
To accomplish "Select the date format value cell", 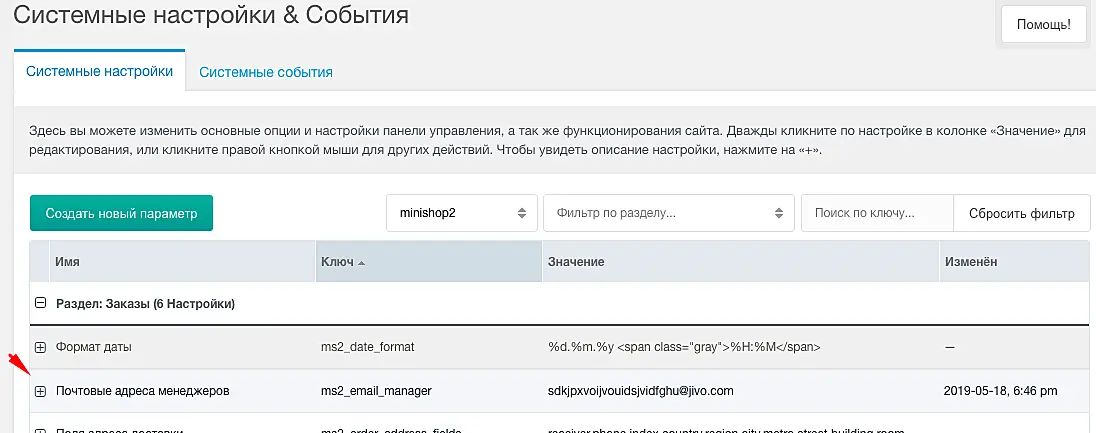I will (x=684, y=347).
